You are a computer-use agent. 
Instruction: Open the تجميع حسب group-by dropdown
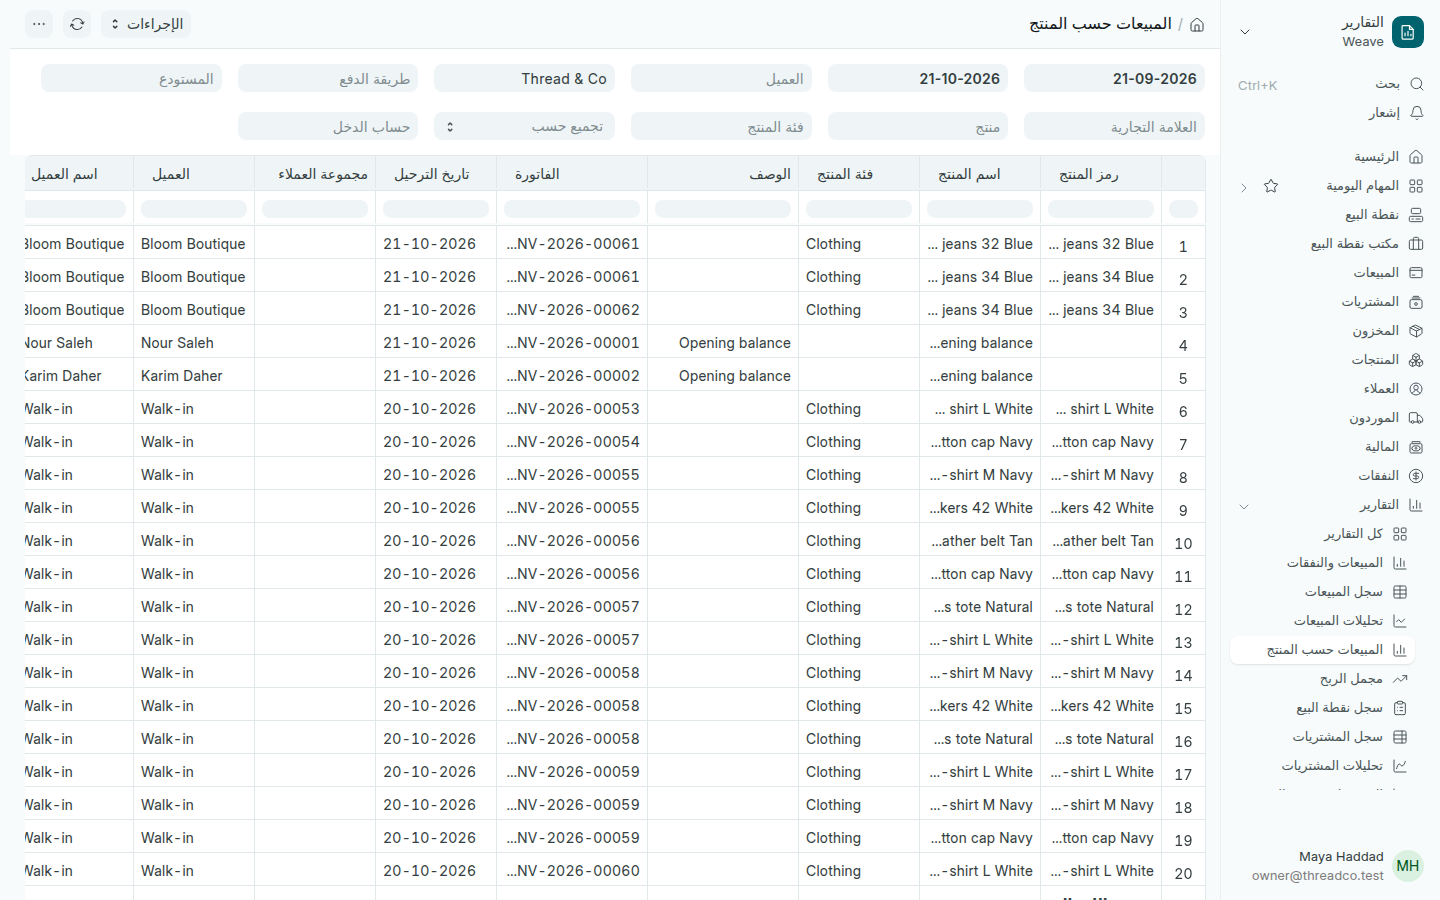tap(526, 126)
